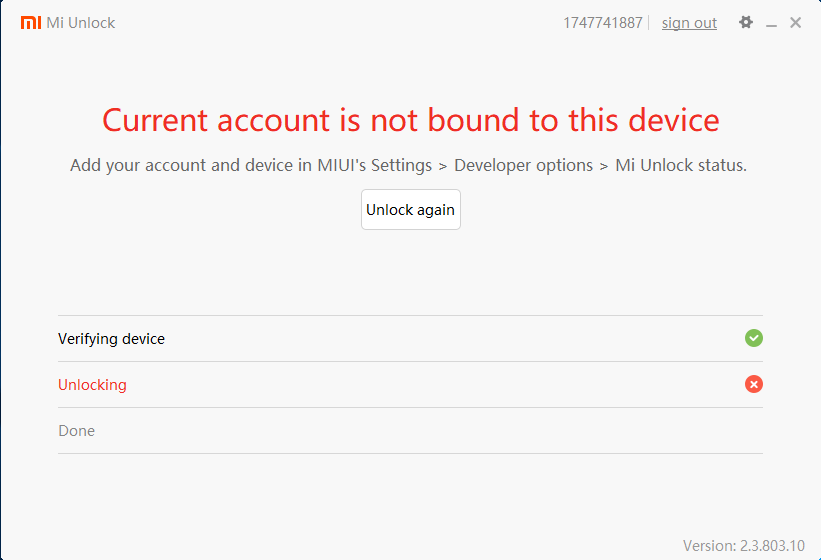Screen dimensions: 821x560
Task: Sign out of the current account
Action: tap(689, 23)
